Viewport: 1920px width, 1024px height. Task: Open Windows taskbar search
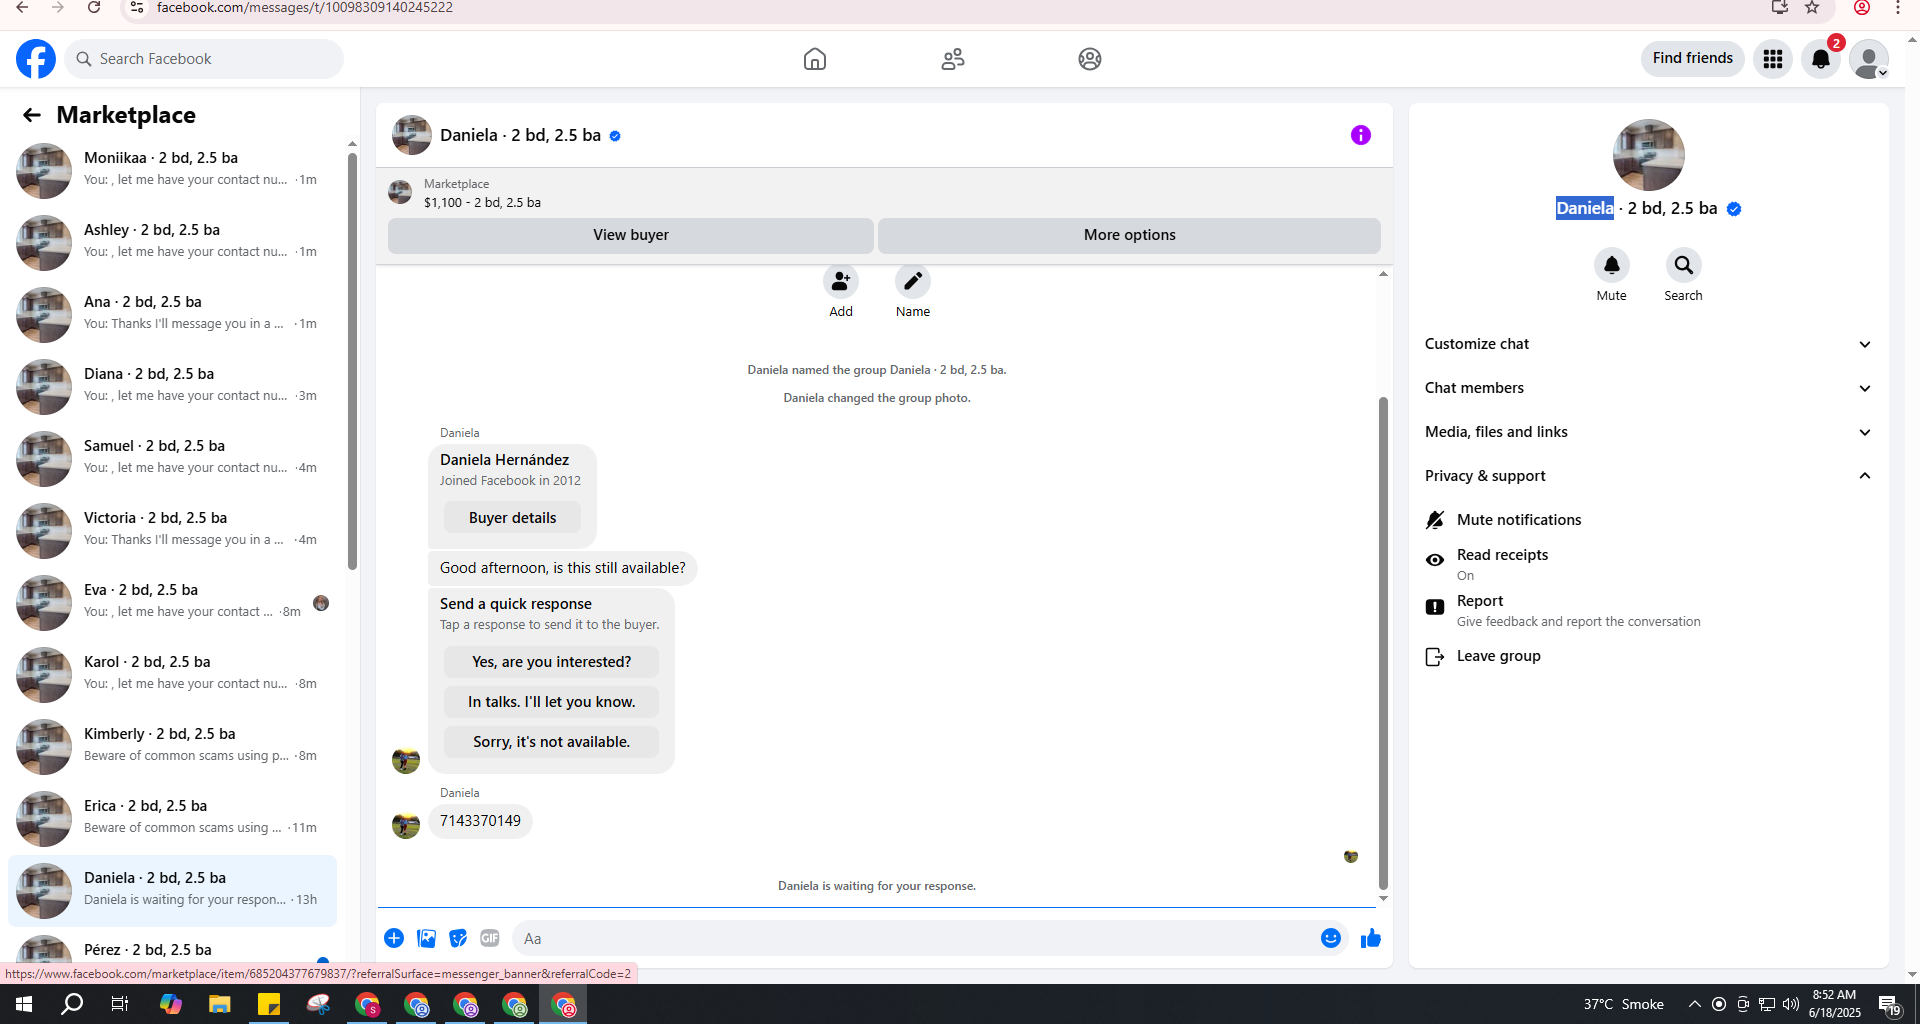coord(72,1004)
